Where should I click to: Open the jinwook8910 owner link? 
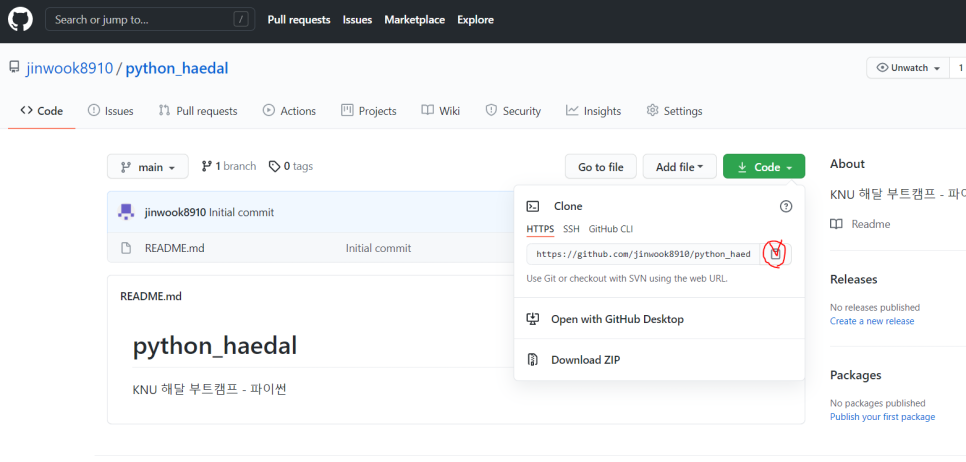click(70, 68)
